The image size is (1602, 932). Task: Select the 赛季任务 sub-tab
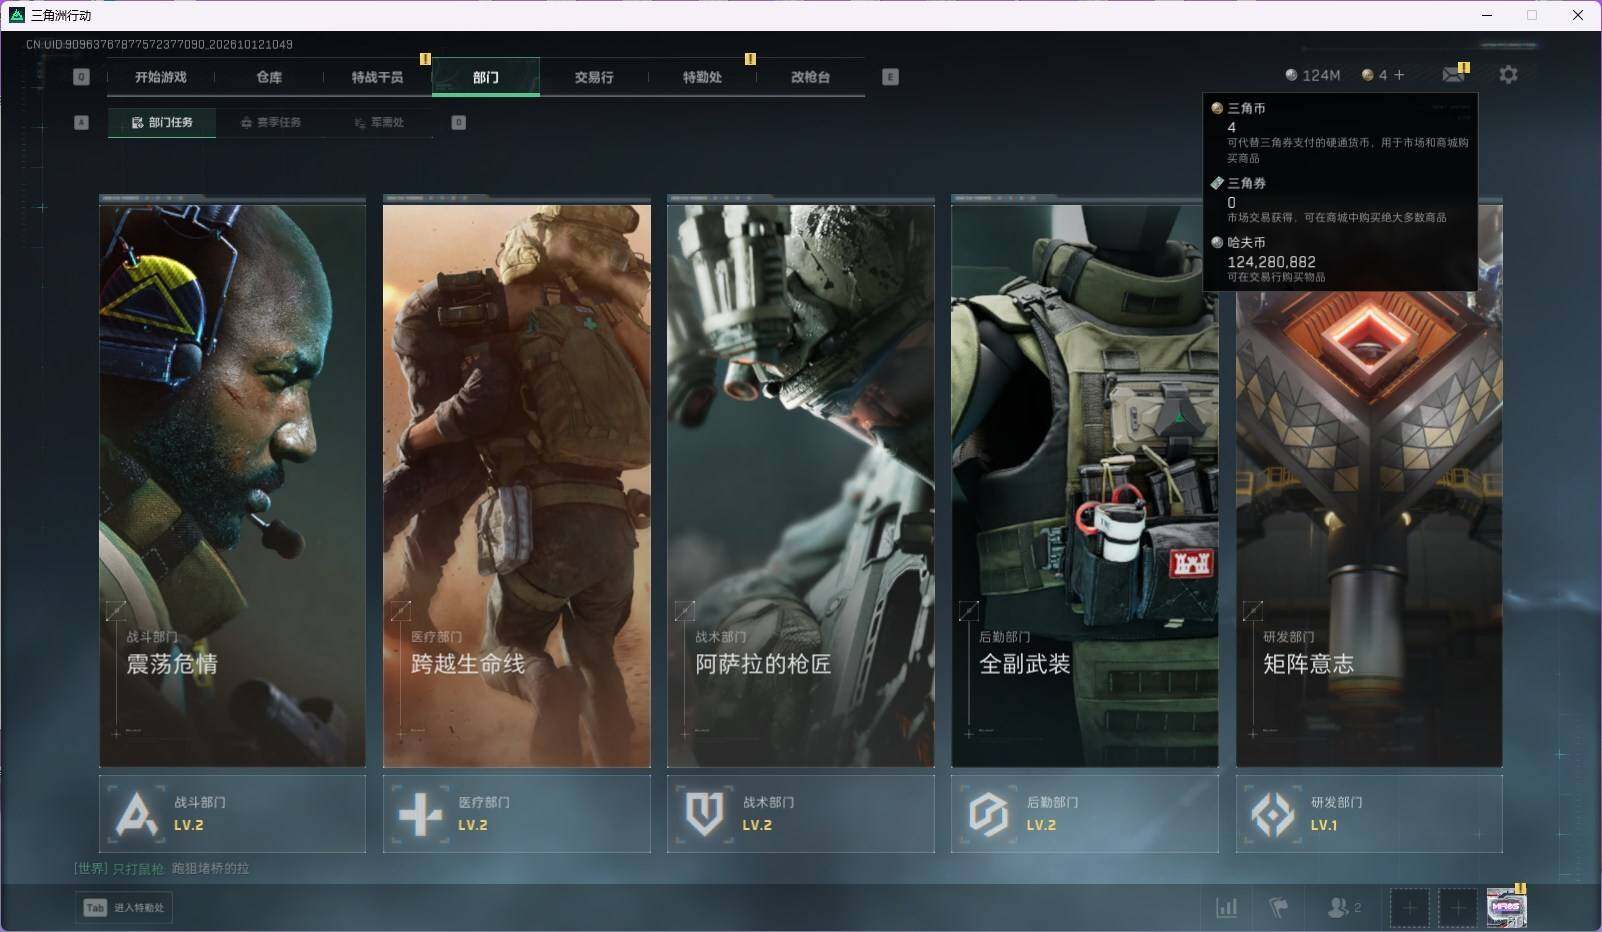pos(271,122)
